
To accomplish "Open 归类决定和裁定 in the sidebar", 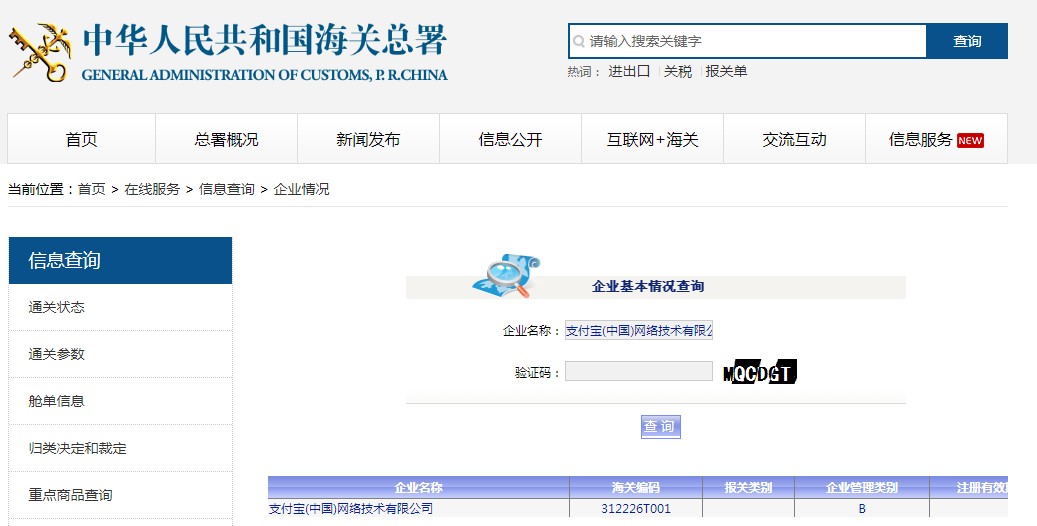I will click(78, 448).
